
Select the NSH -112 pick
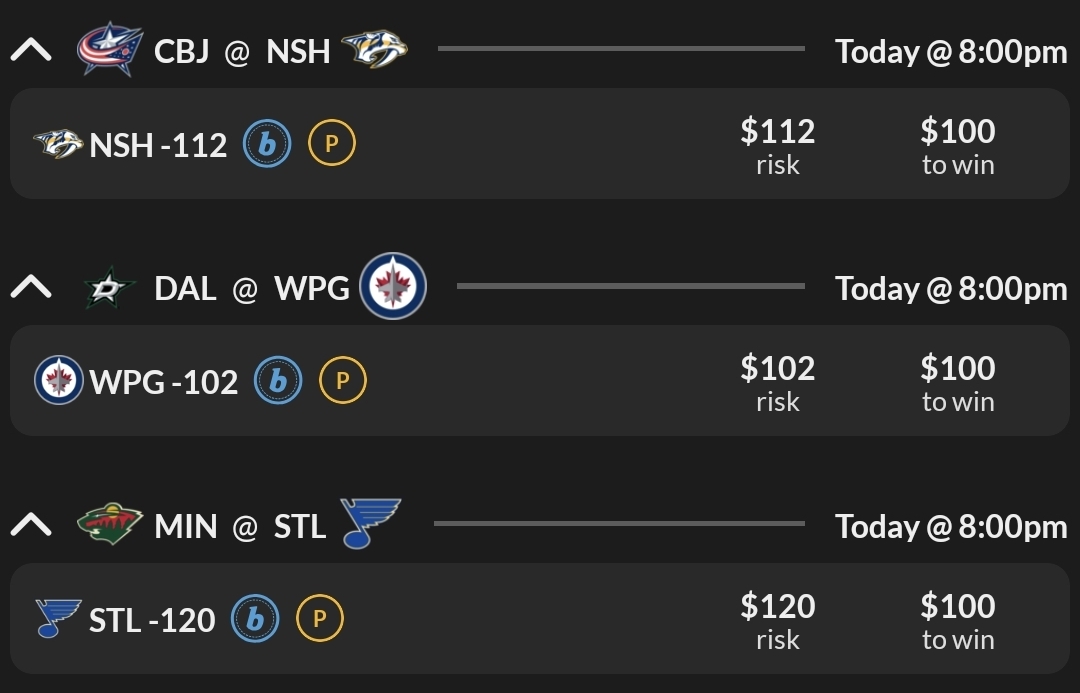(x=158, y=145)
